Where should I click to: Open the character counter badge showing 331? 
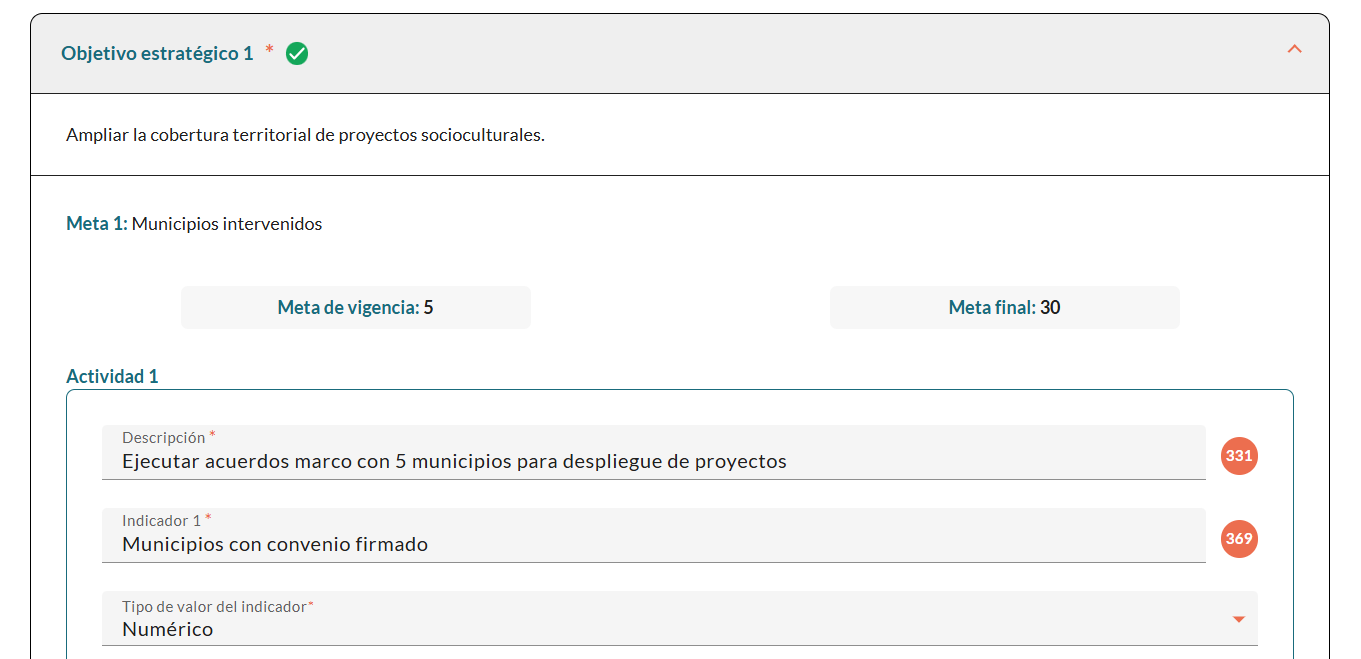[1238, 455]
